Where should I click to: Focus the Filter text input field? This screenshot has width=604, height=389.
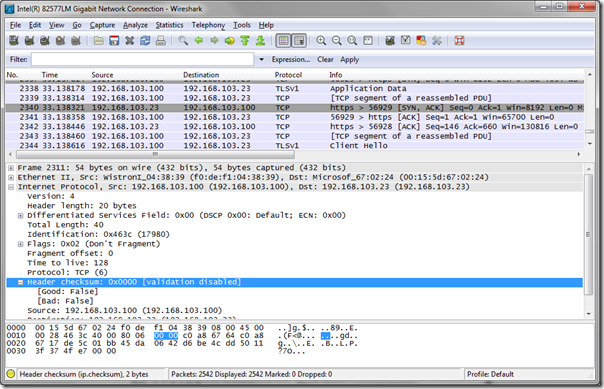pyautogui.click(x=143, y=59)
